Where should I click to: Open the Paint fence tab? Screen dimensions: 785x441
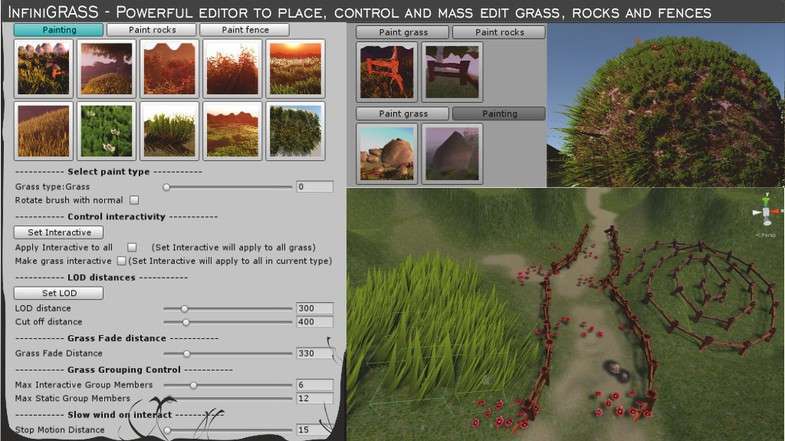pyautogui.click(x=245, y=30)
